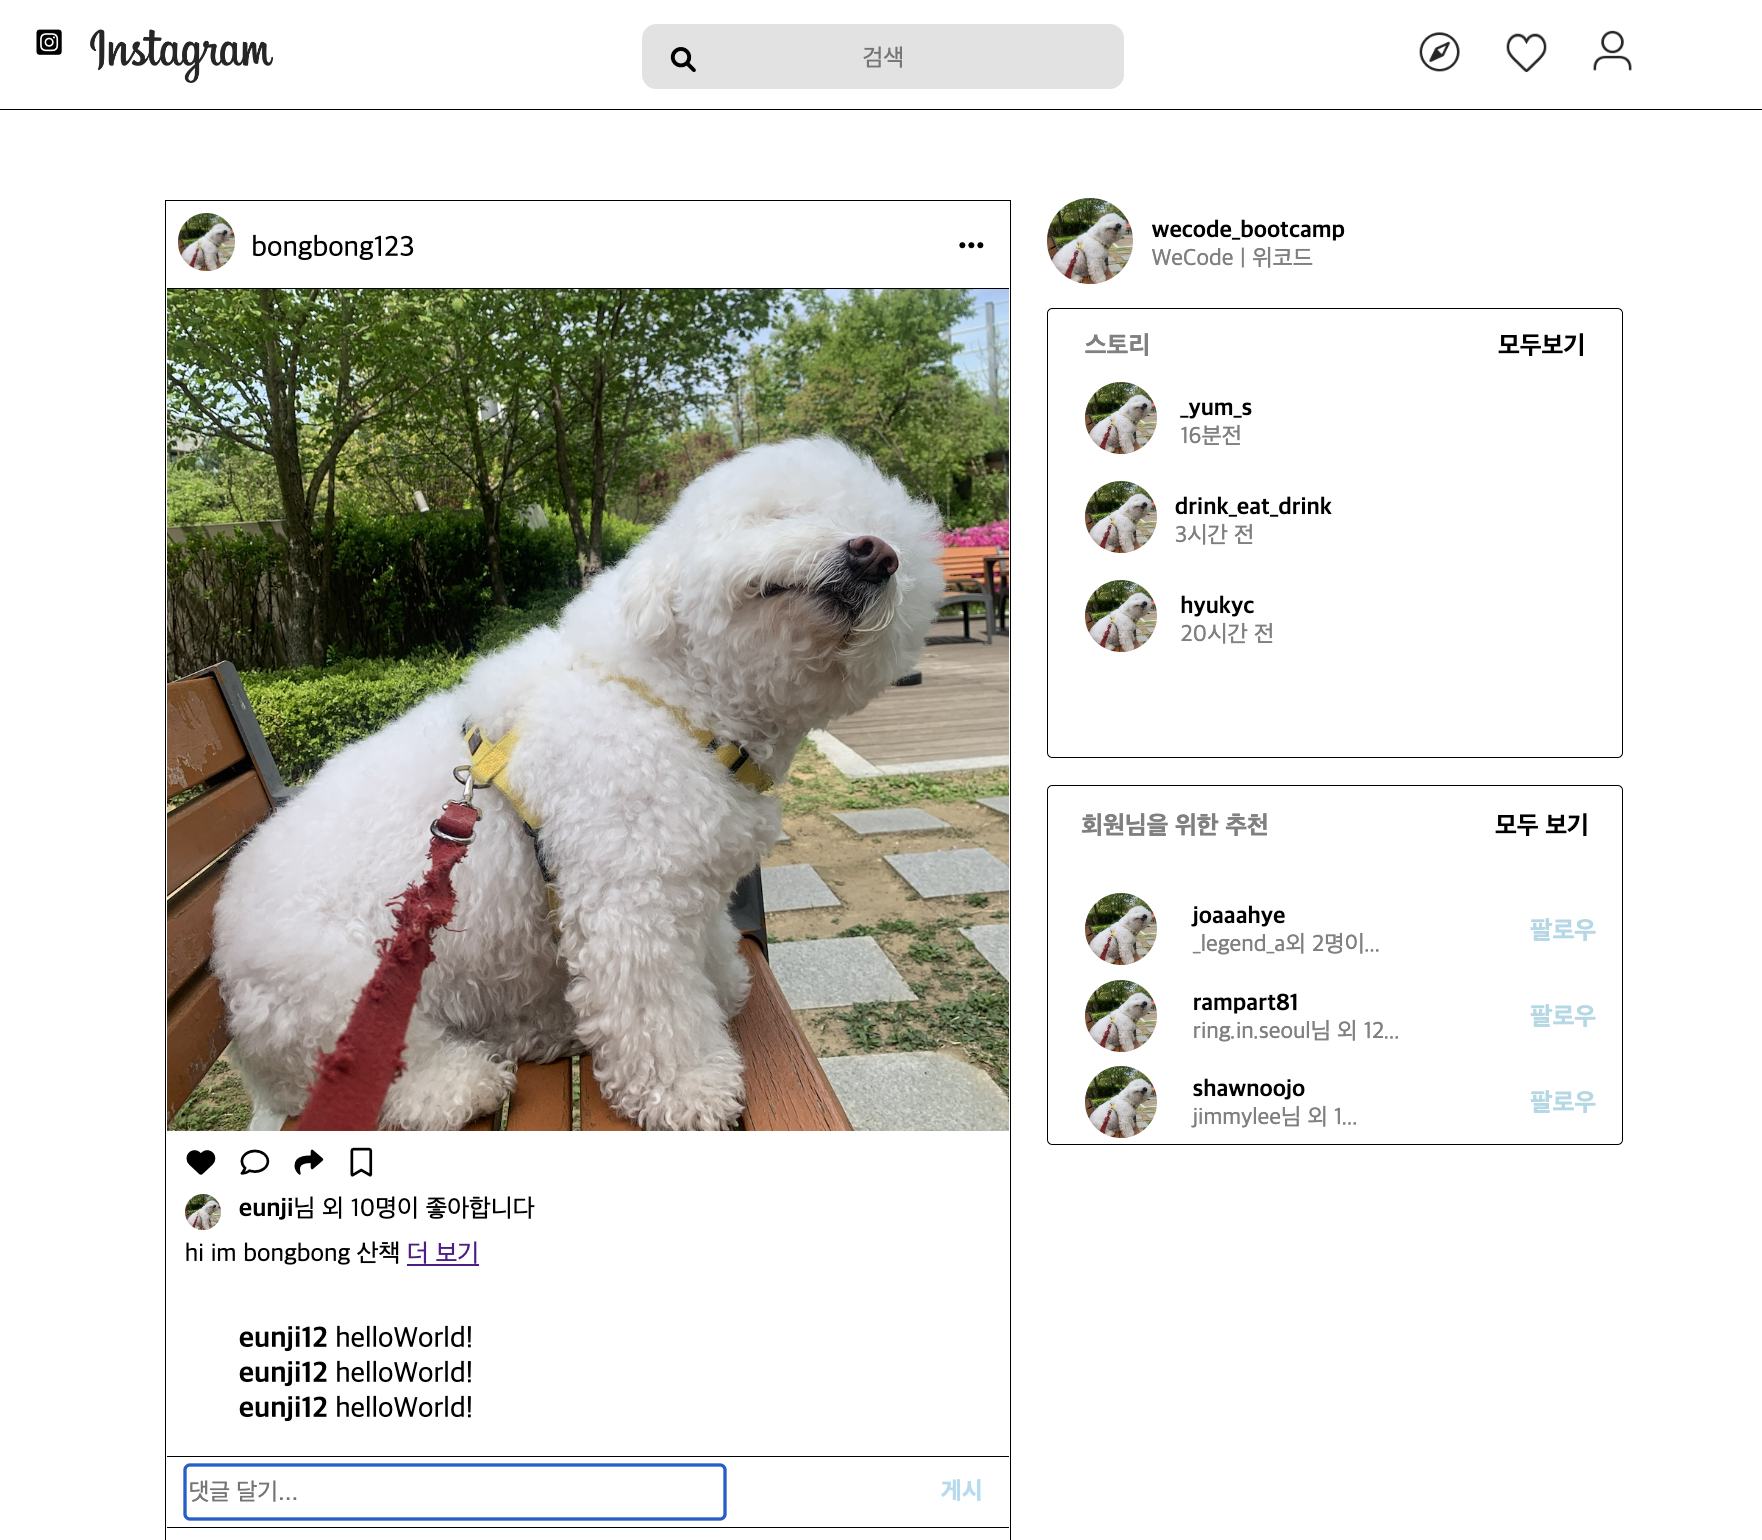Image resolution: width=1762 pixels, height=1540 pixels.
Task: Open the profile person icon
Action: click(x=1612, y=51)
